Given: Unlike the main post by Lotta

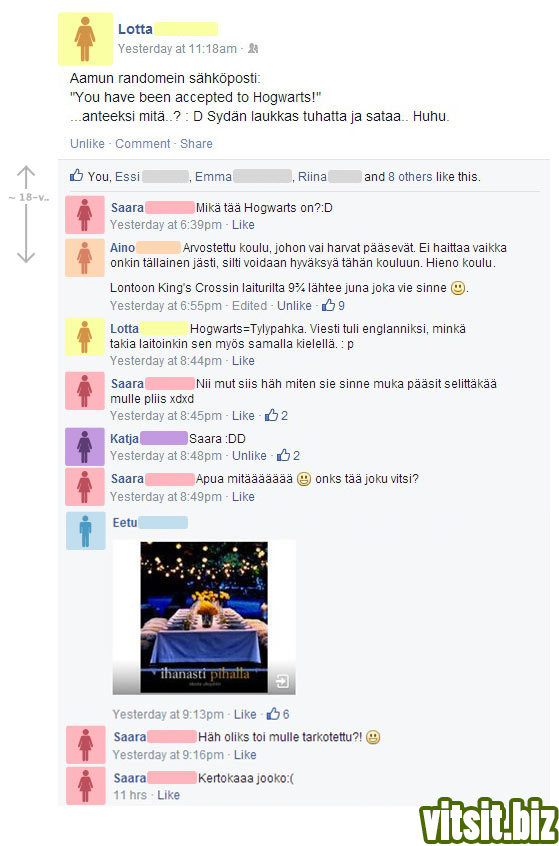Looking at the screenshot, I should click(87, 144).
